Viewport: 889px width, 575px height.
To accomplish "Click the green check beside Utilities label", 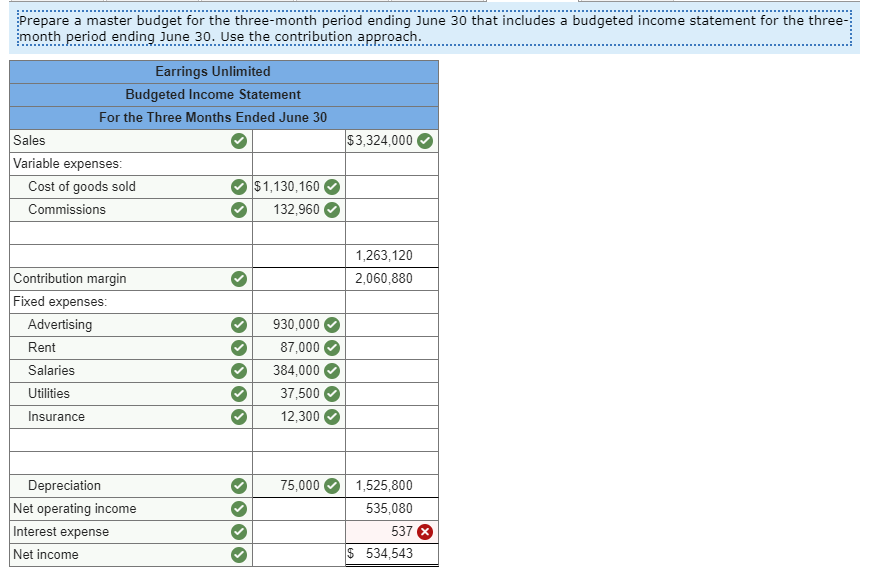I will (239, 394).
